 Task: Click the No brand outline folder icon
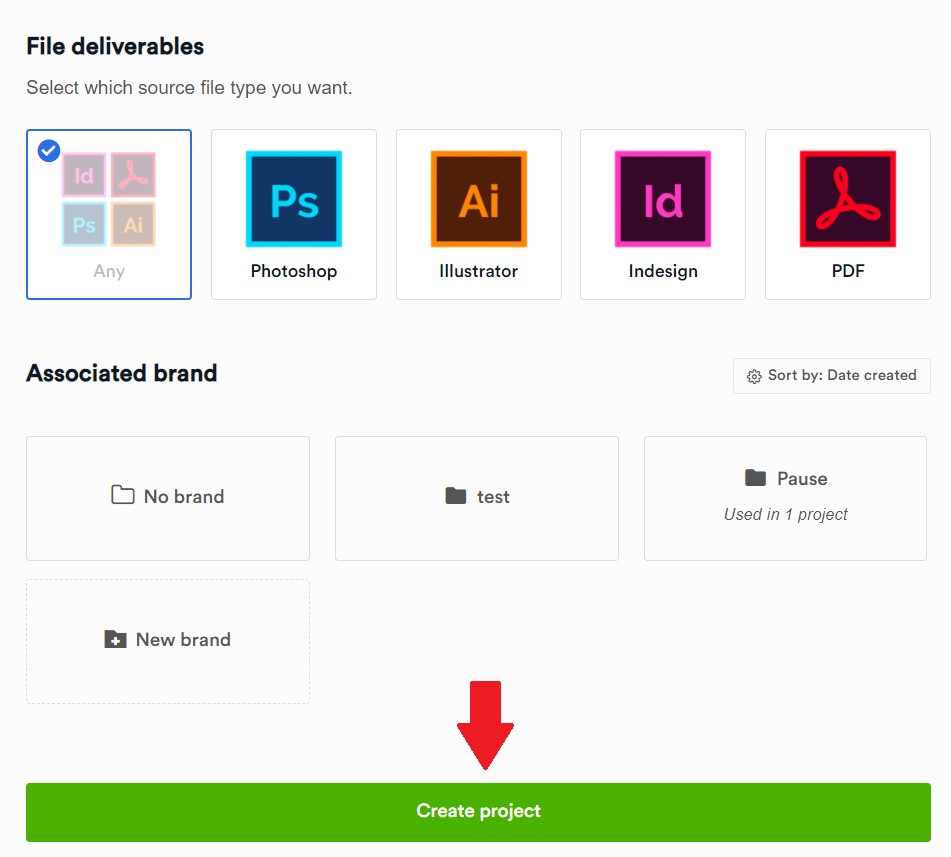[123, 495]
